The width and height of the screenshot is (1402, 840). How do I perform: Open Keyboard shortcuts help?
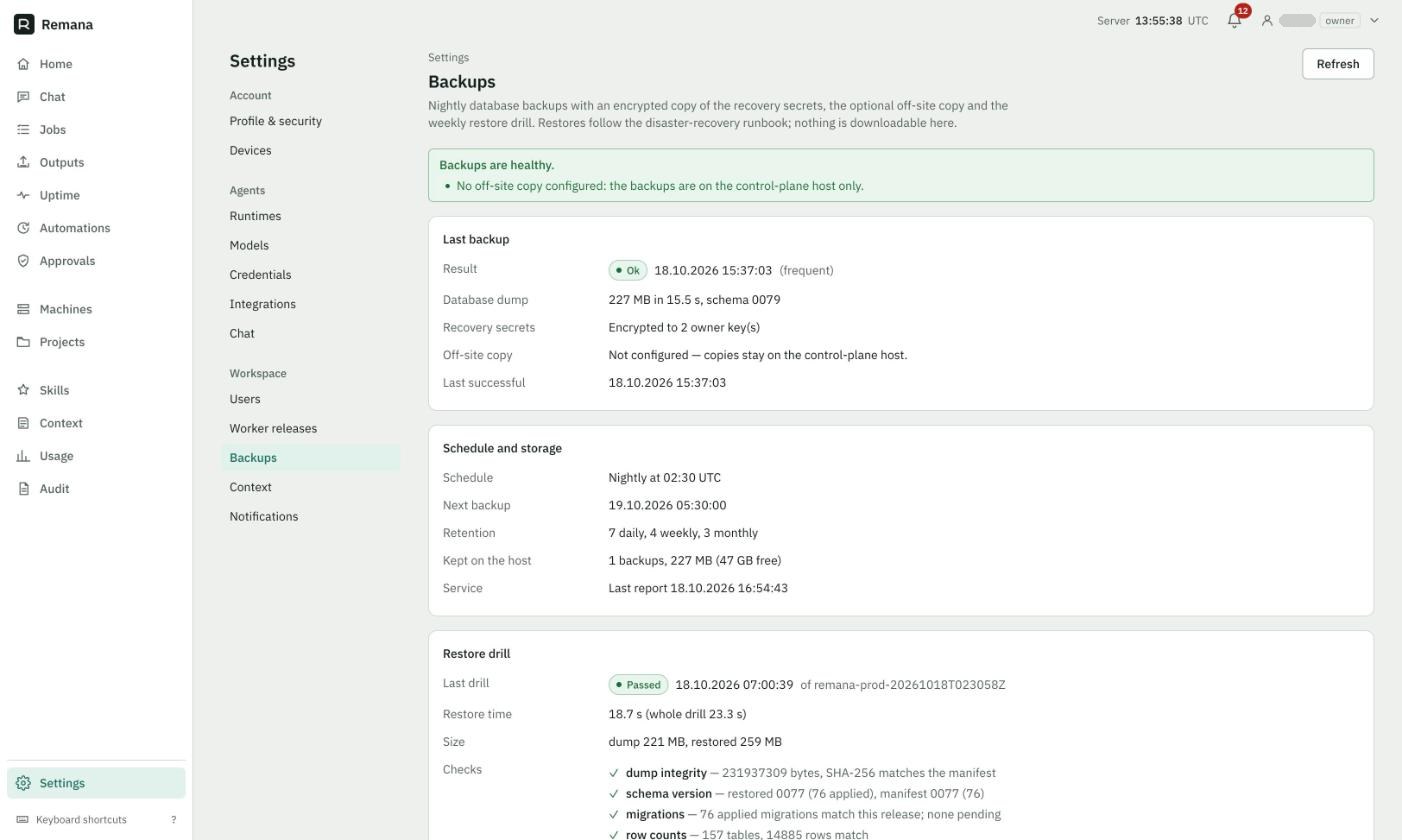[x=96, y=820]
